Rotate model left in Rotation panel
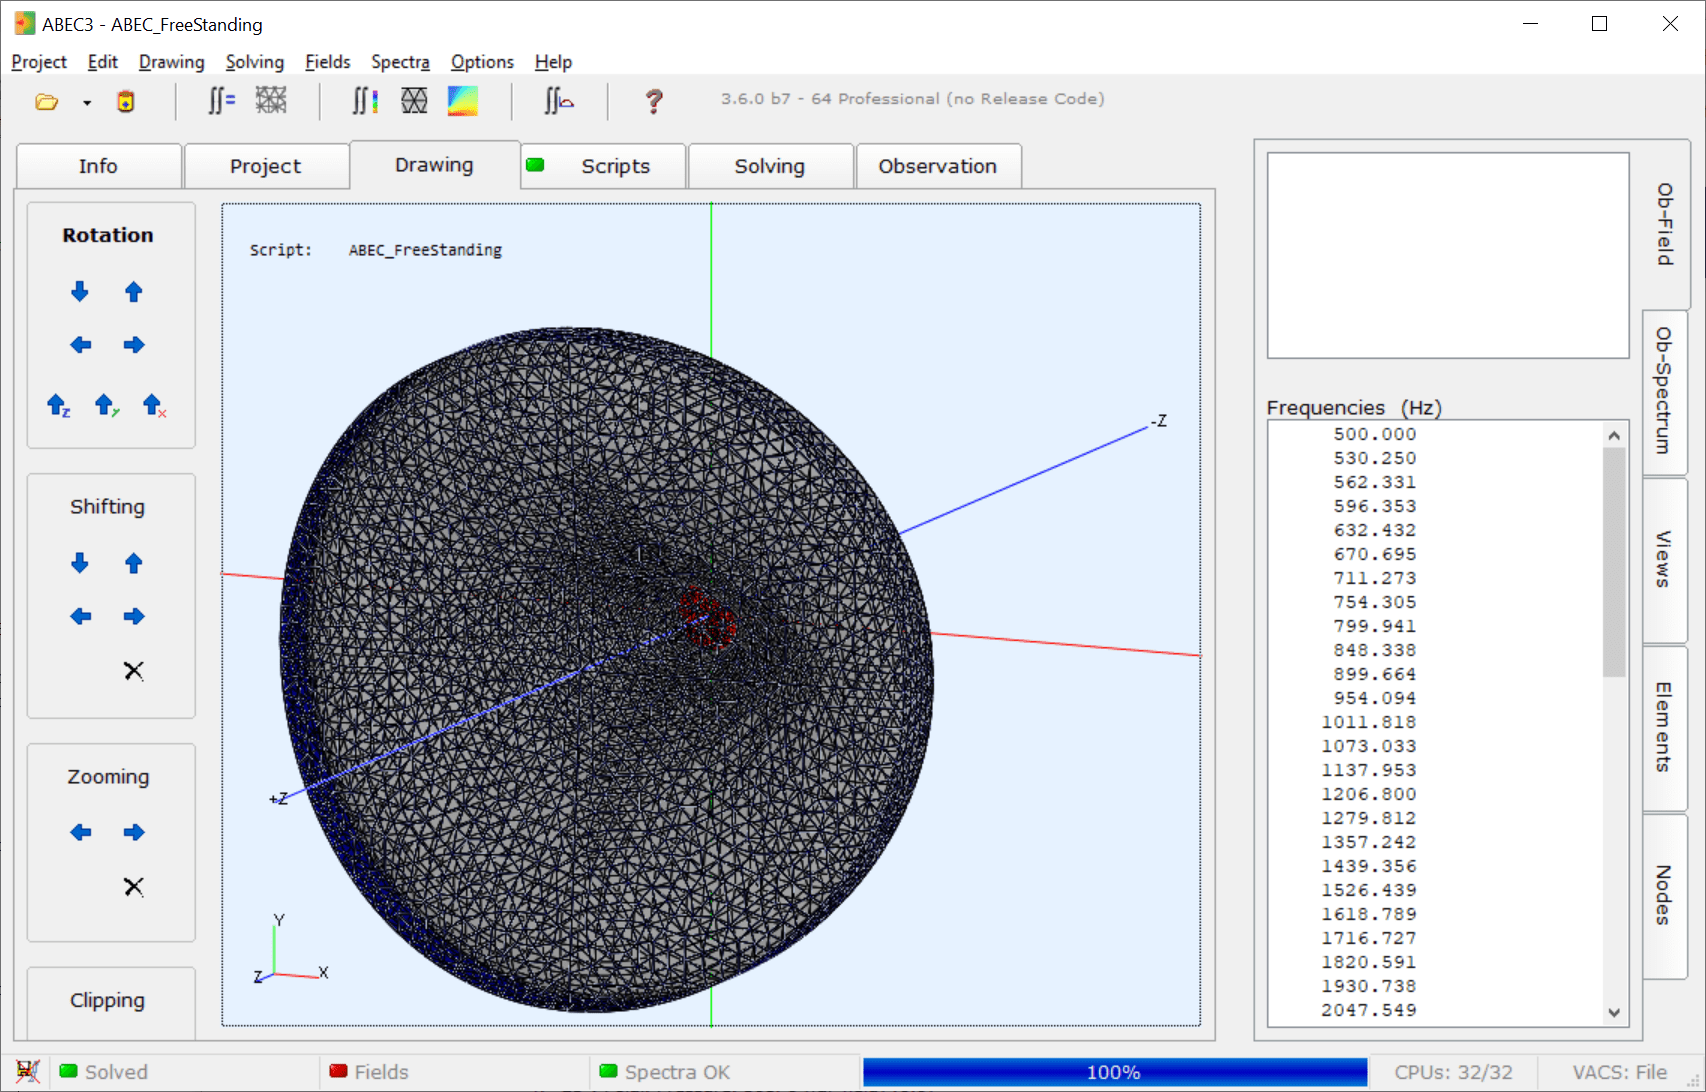The image size is (1706, 1092). pyautogui.click(x=81, y=345)
